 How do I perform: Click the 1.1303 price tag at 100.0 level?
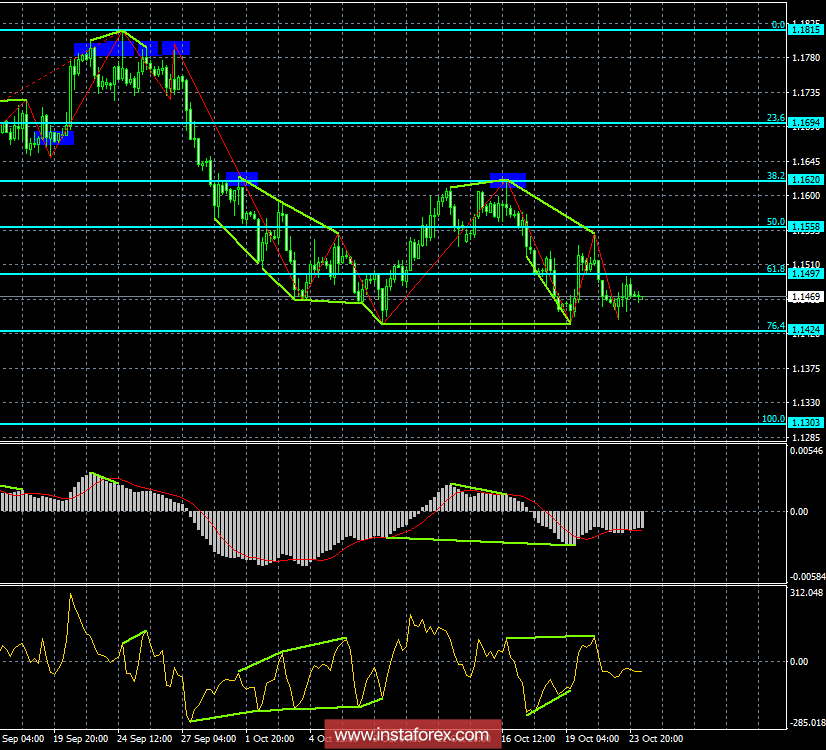pos(805,424)
